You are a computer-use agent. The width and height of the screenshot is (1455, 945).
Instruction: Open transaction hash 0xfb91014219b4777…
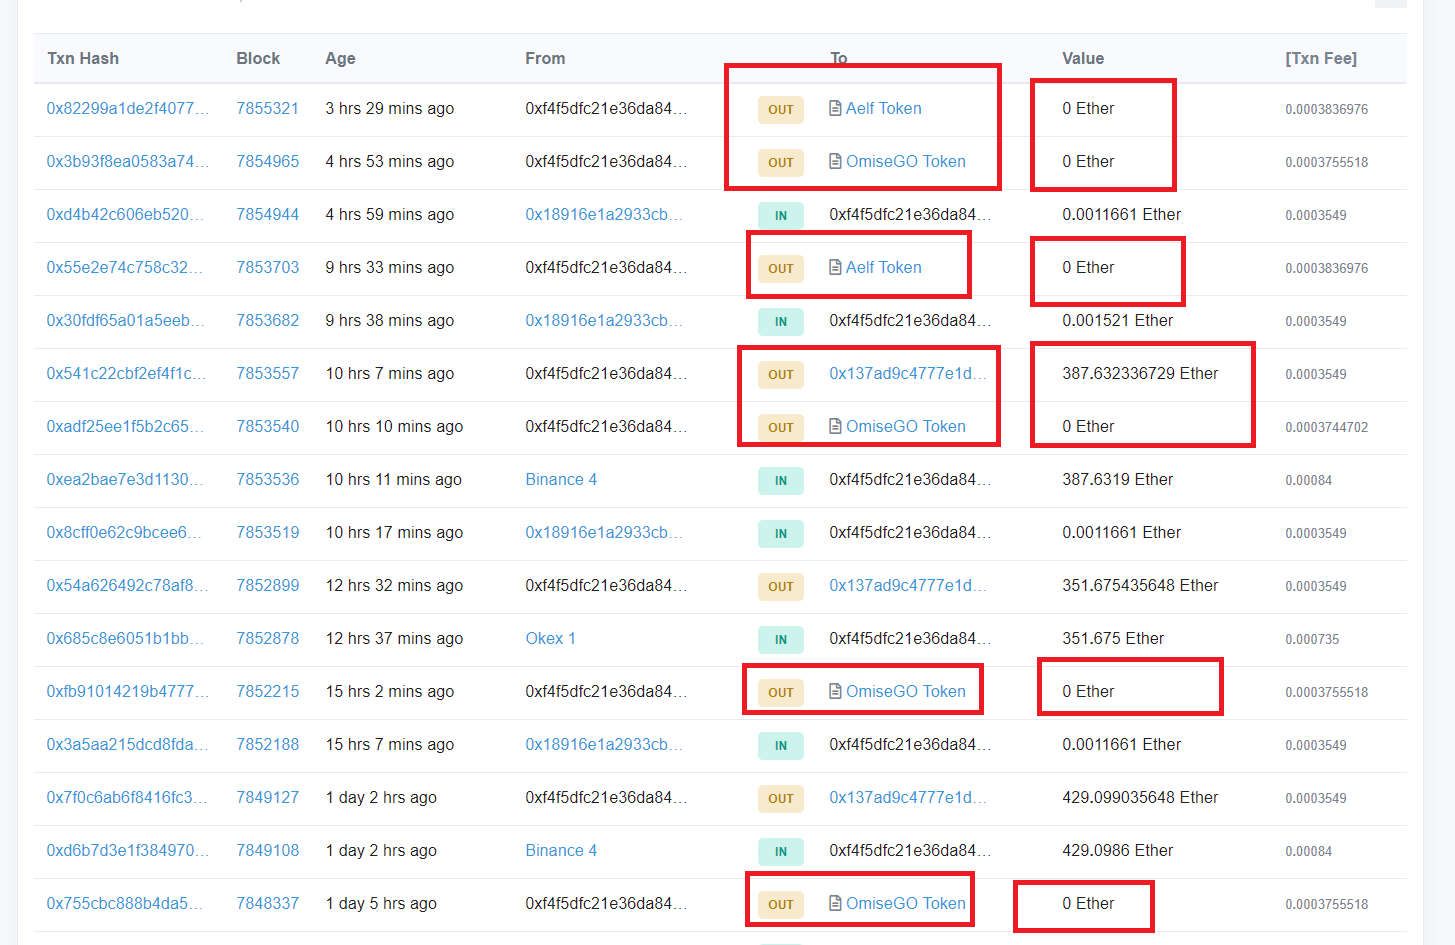[128, 691]
